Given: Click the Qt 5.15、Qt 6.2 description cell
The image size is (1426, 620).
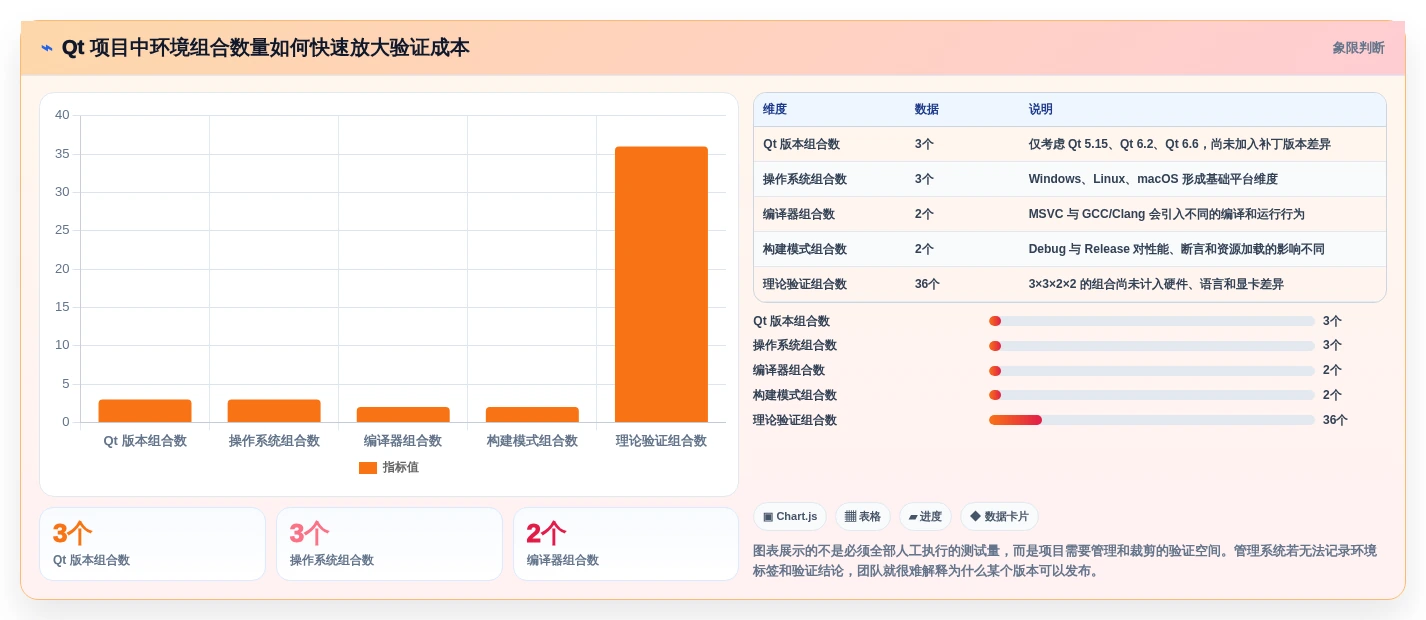Looking at the screenshot, I should tap(1180, 144).
